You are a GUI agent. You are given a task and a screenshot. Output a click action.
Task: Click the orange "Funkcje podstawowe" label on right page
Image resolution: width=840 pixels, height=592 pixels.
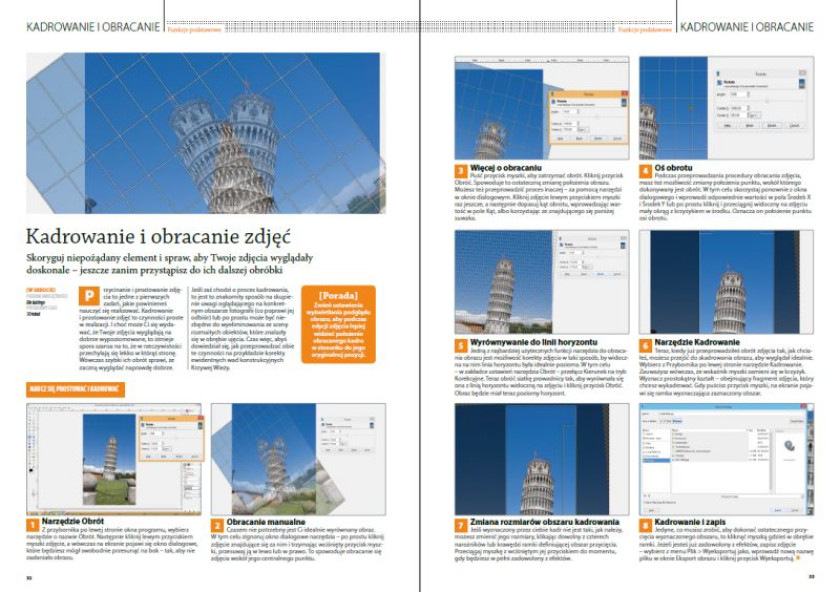[x=645, y=30]
